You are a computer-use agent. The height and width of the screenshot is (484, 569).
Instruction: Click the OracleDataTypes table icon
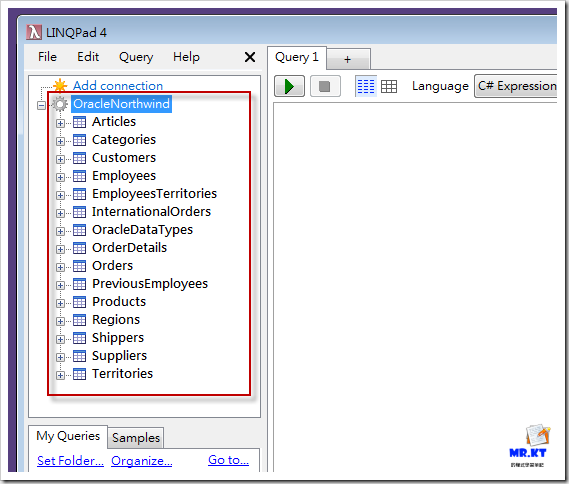coord(79,230)
